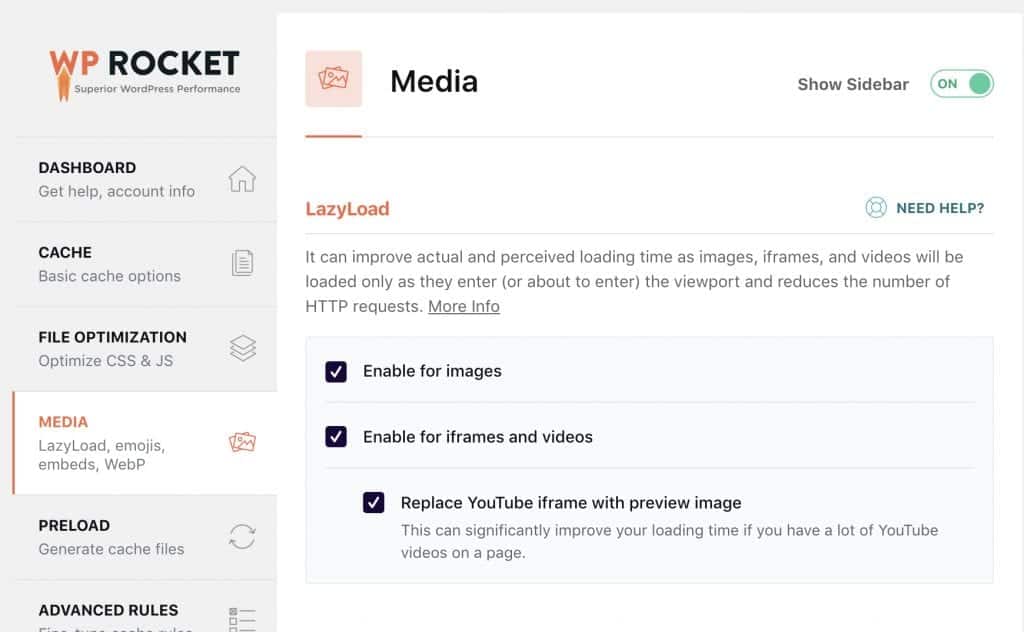The image size is (1024, 632).
Task: Click the Preload refresh arrows icon
Action: coord(242,536)
